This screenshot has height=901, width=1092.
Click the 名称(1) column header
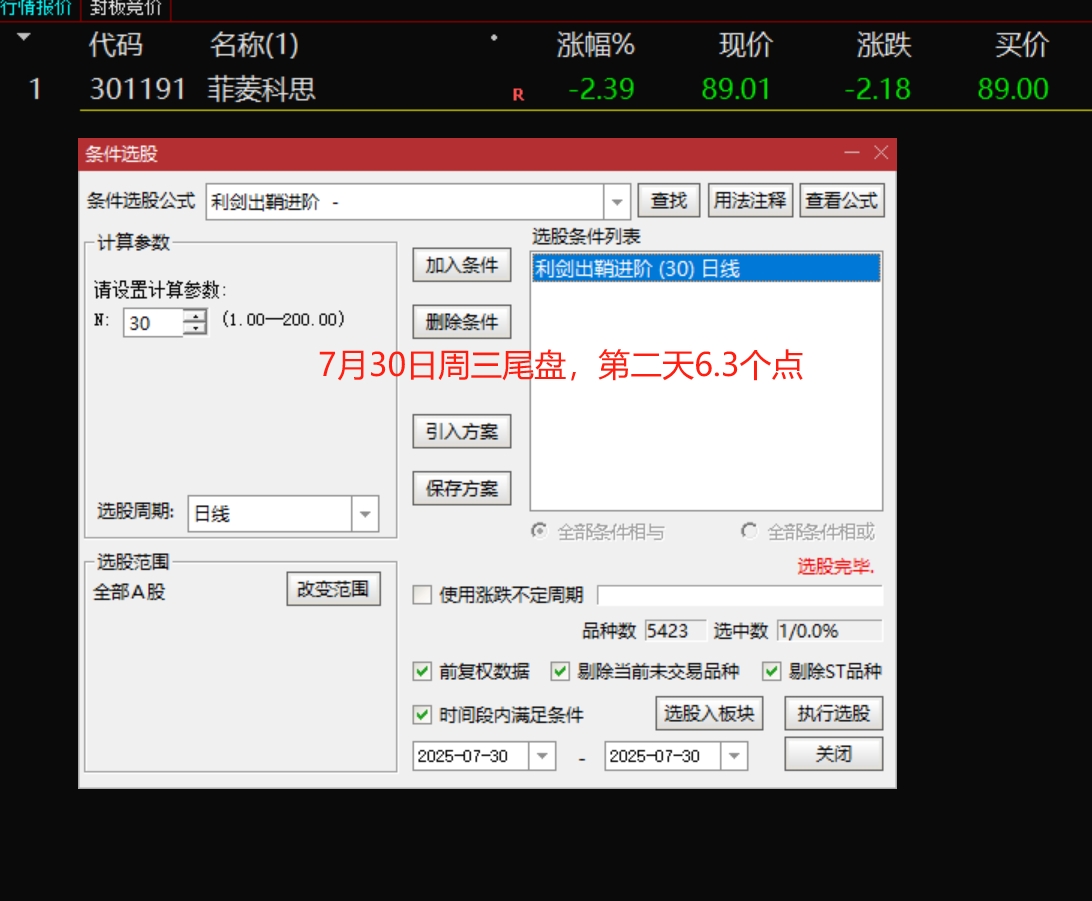254,45
